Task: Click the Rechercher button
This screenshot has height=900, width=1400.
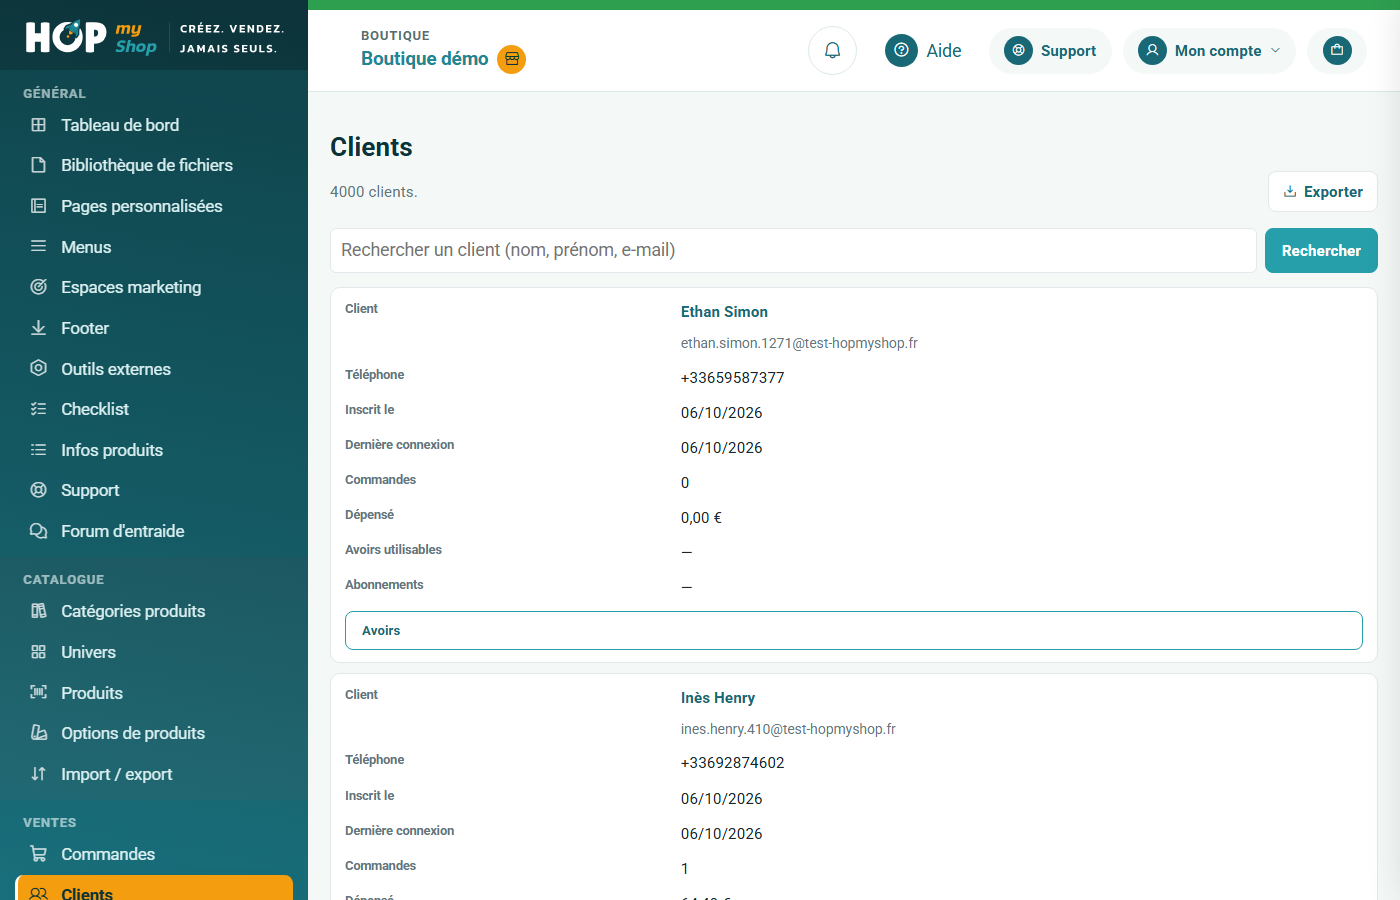Action: click(x=1321, y=251)
